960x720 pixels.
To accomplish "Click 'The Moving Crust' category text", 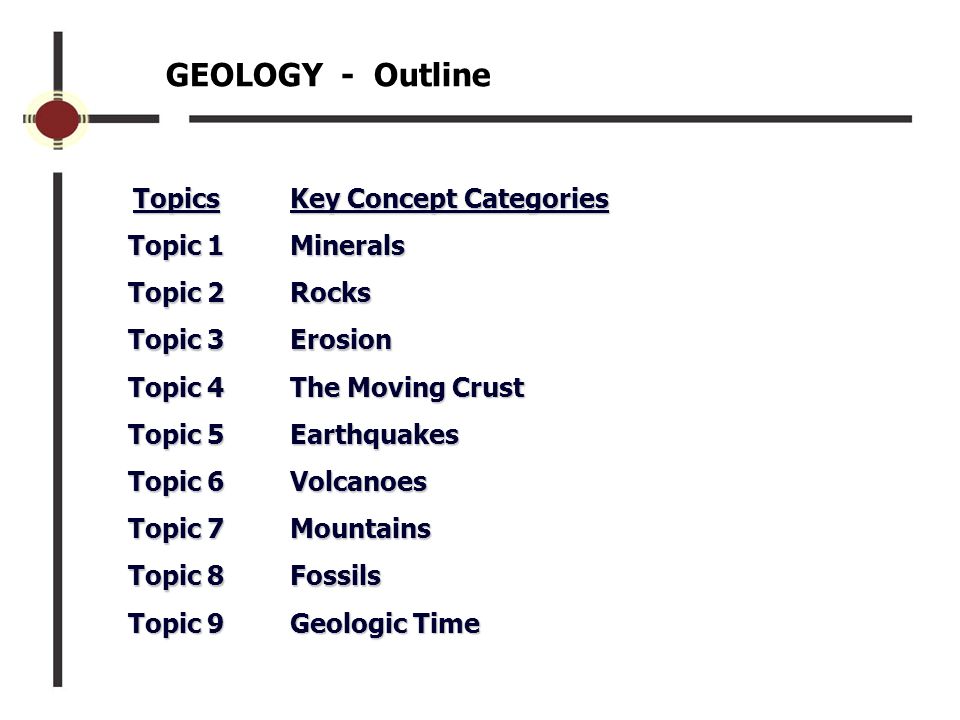I will pos(407,388).
